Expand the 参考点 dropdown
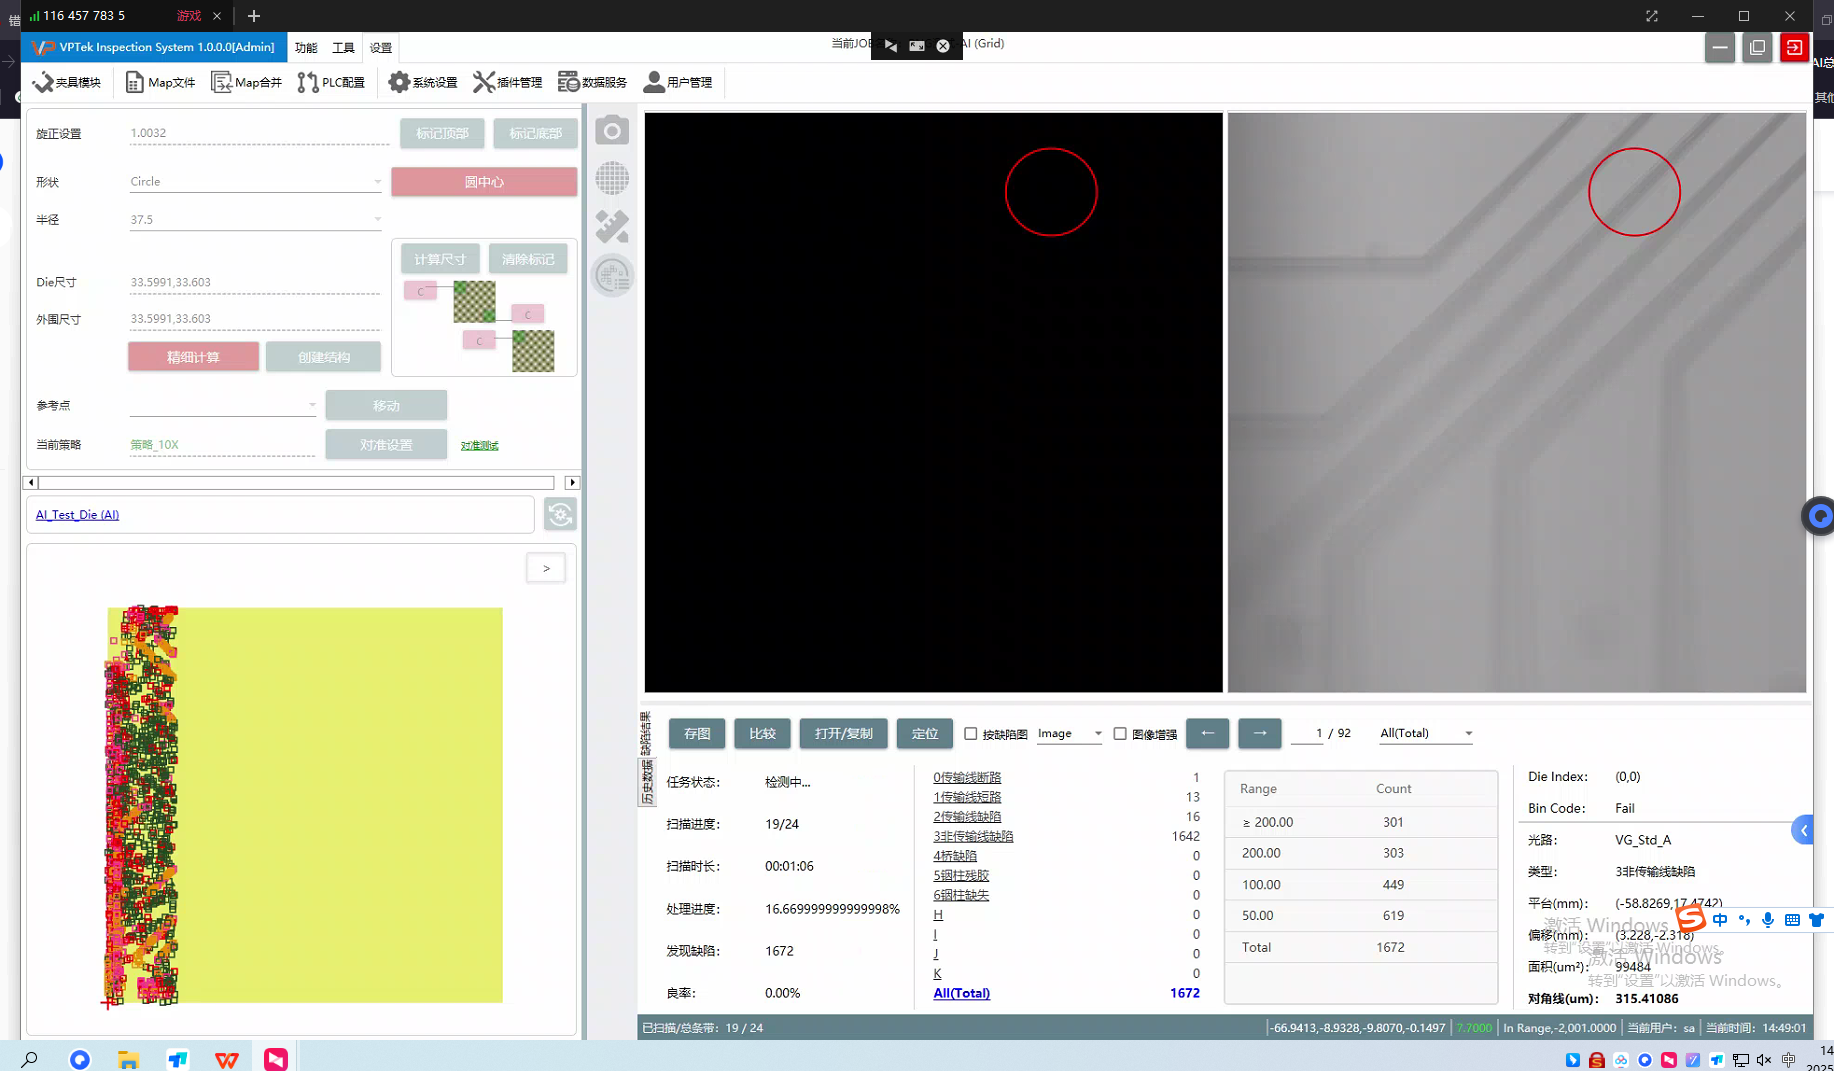 [312, 405]
